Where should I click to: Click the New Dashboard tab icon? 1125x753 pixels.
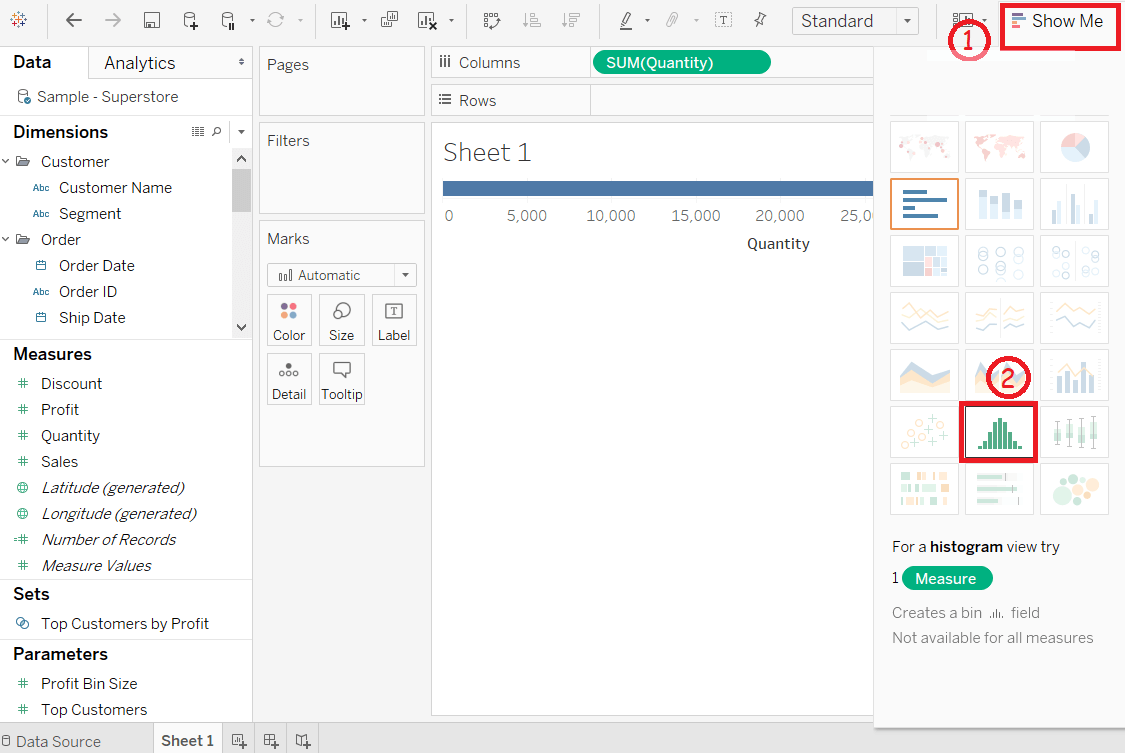270,741
